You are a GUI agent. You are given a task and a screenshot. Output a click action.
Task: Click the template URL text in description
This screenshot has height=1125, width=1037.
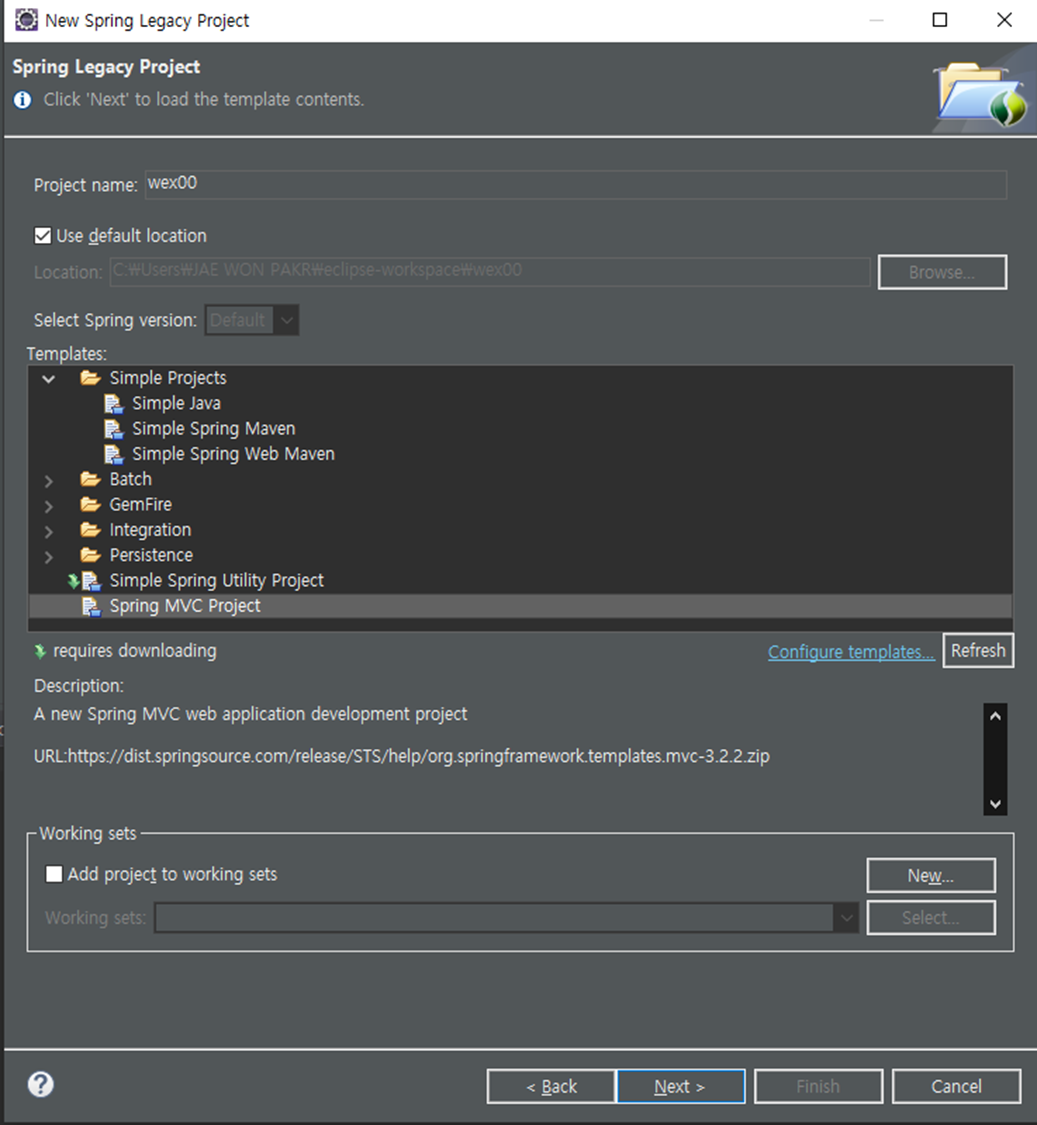[x=402, y=756]
